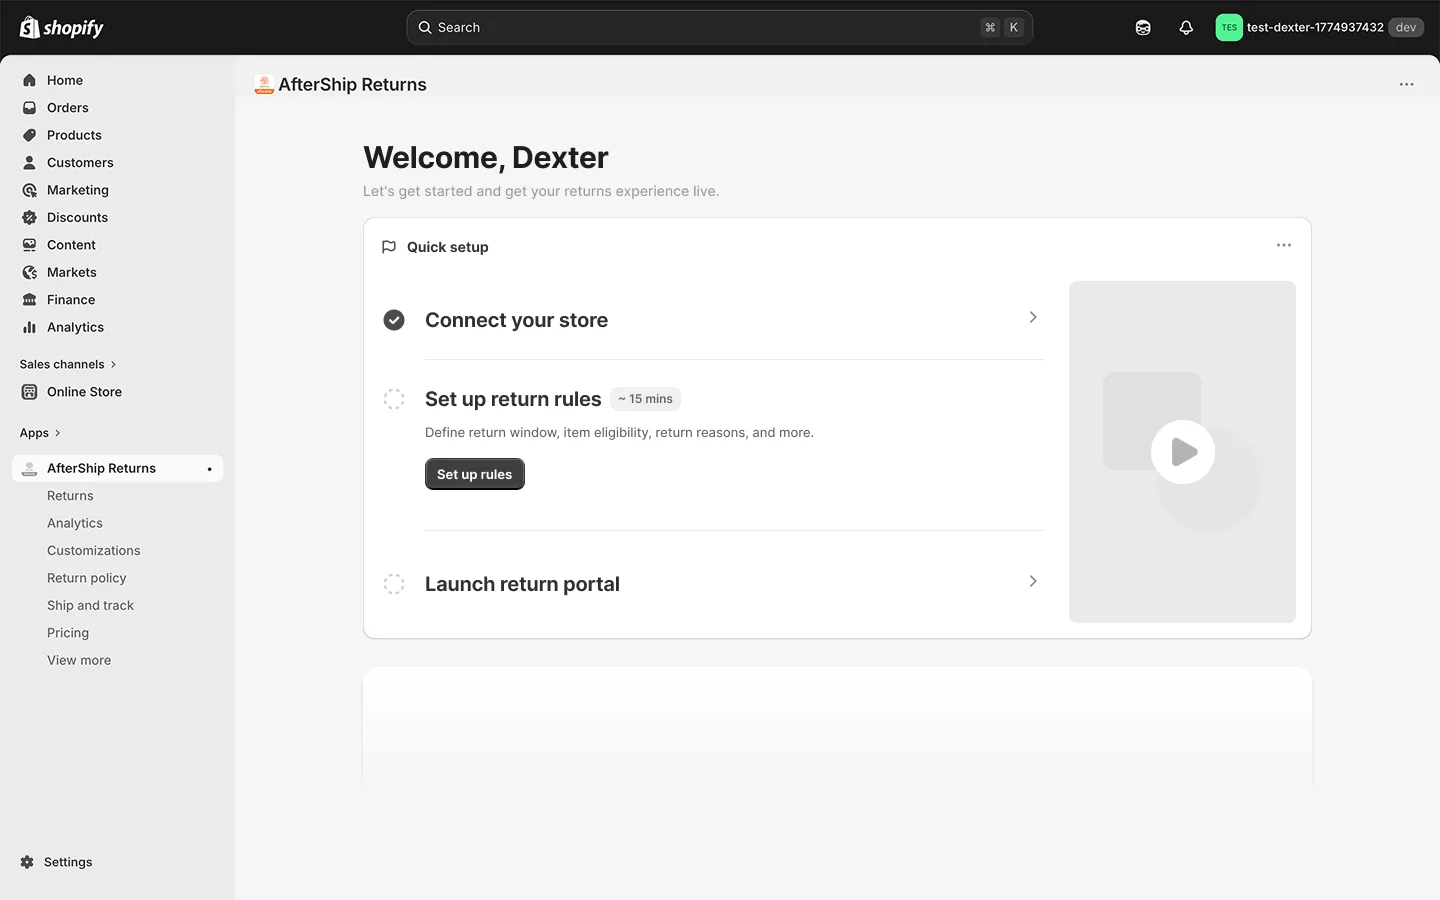This screenshot has height=900, width=1440.
Task: Click Launch return portal heading
Action: point(522,584)
